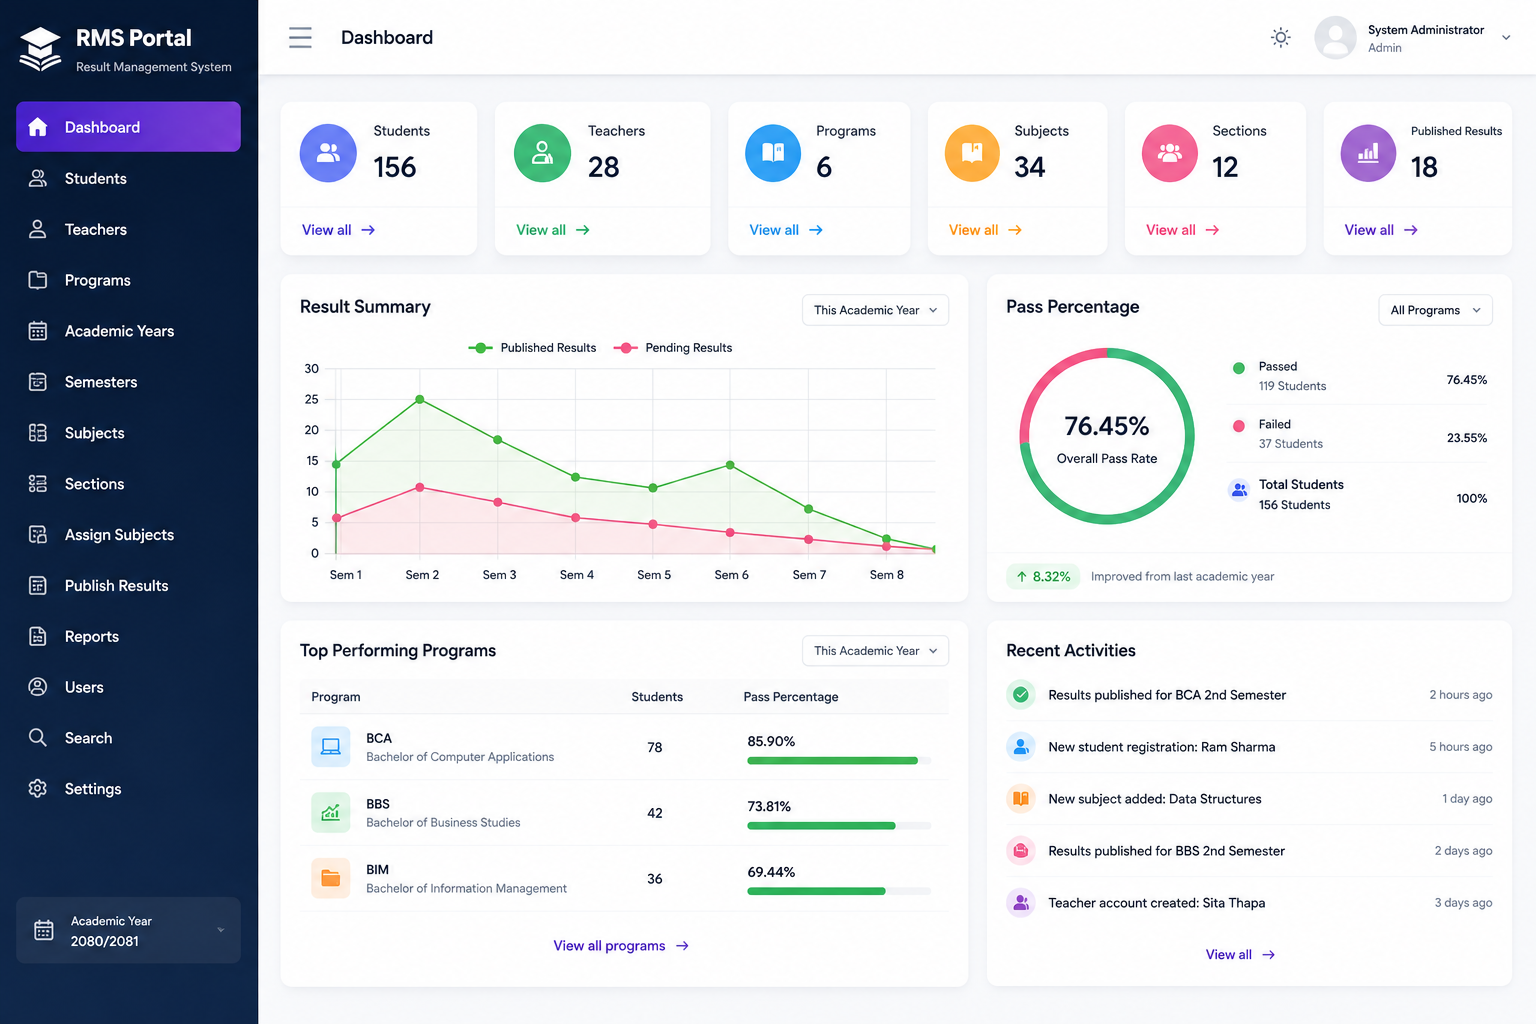Click View all under Sections card
This screenshot has height=1024, width=1536.
1182,230
